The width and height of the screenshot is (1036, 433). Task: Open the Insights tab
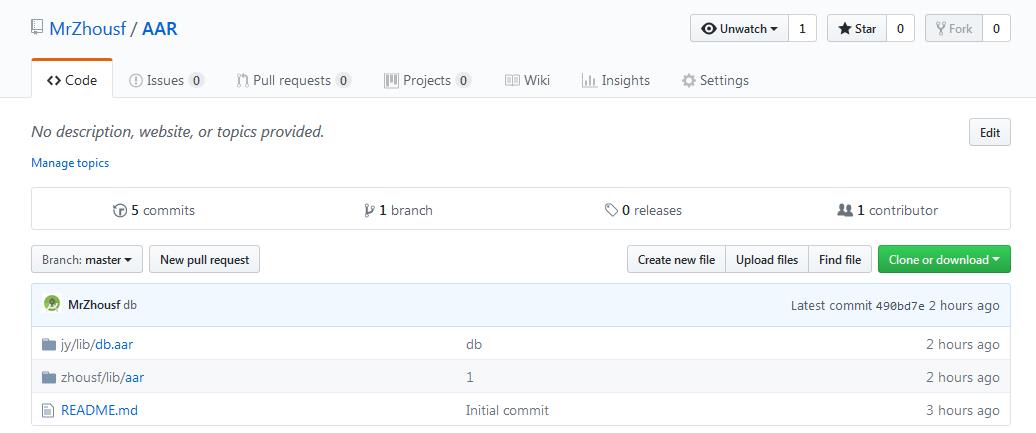[616, 81]
